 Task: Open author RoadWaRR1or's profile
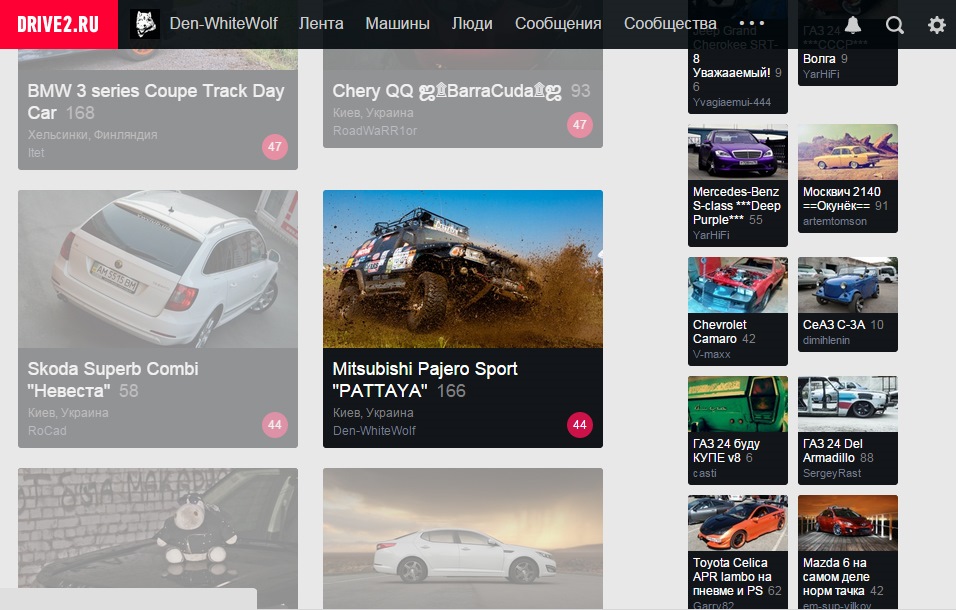375,130
